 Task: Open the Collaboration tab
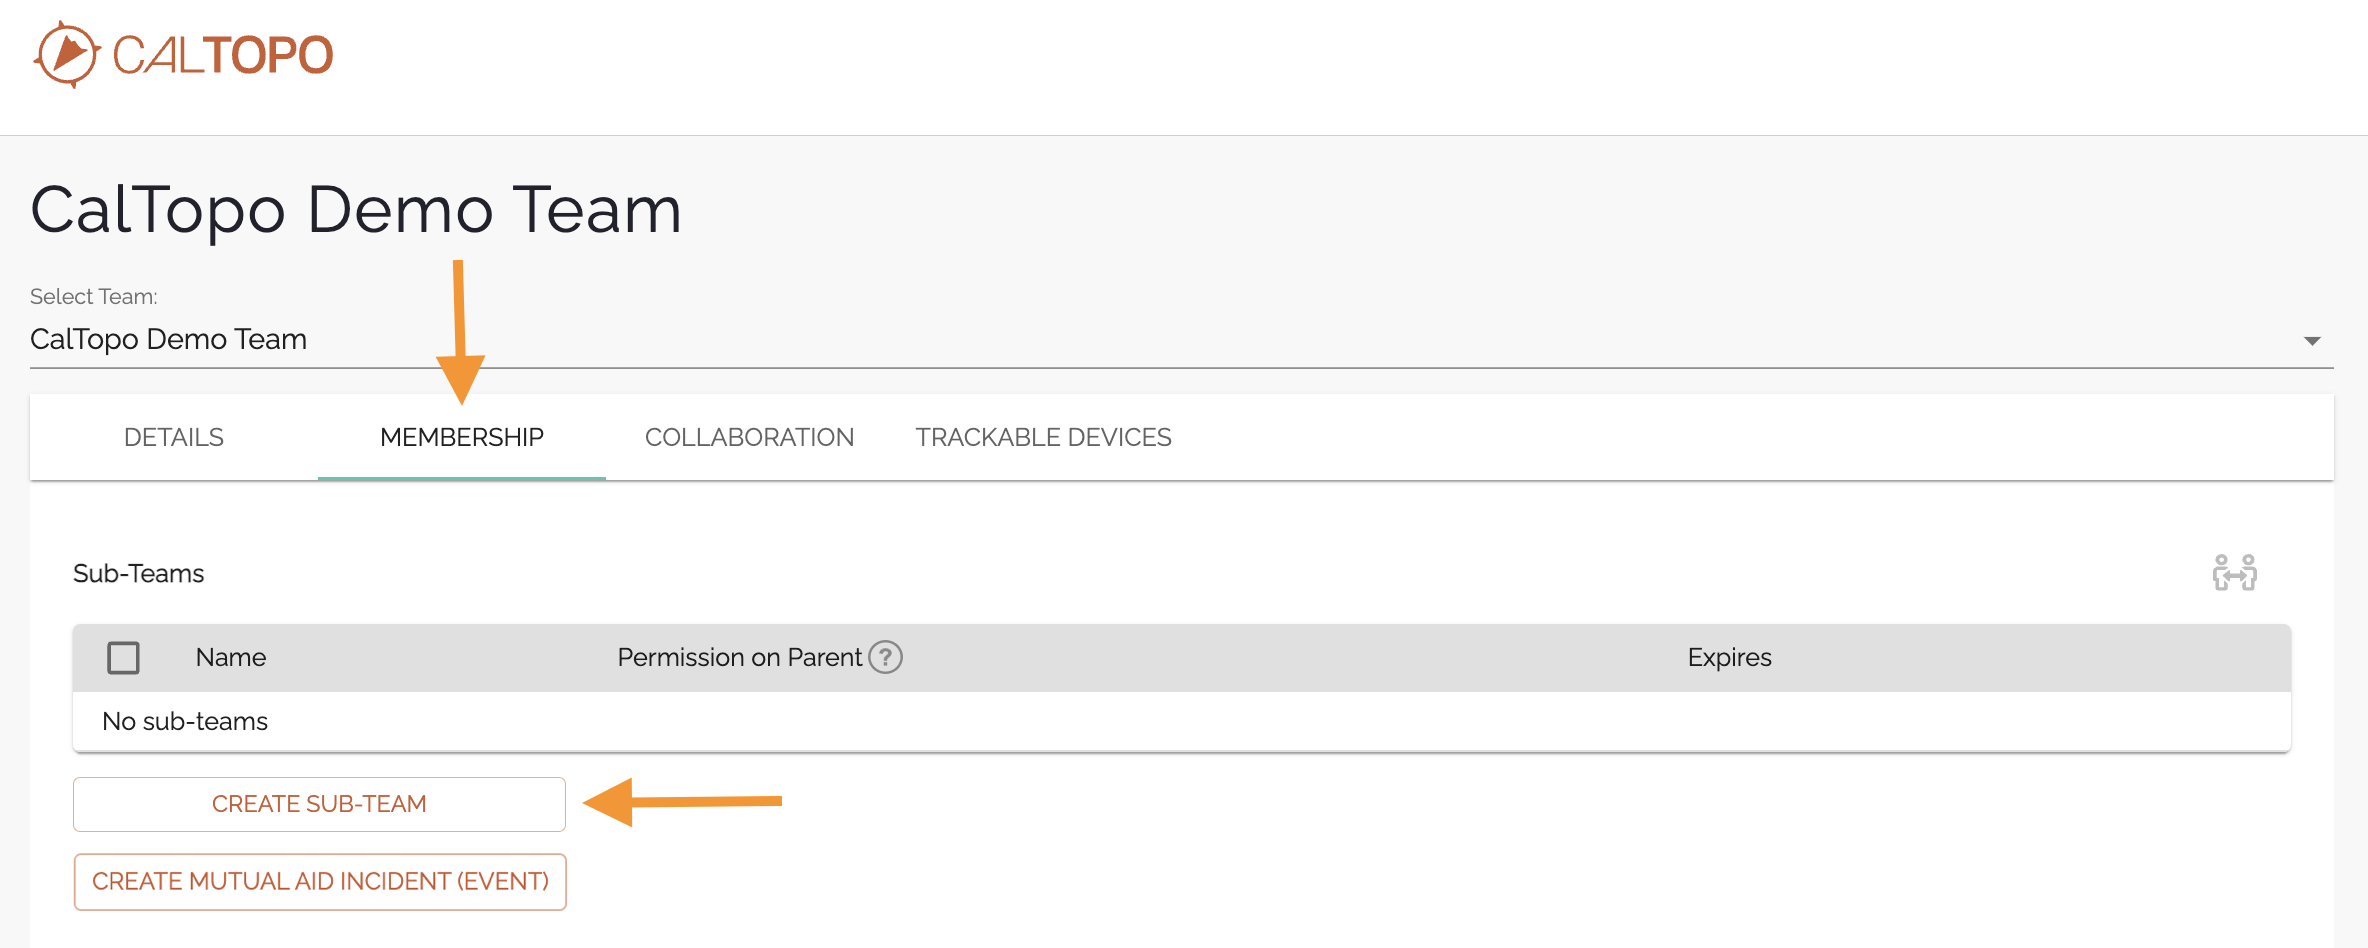pyautogui.click(x=749, y=437)
